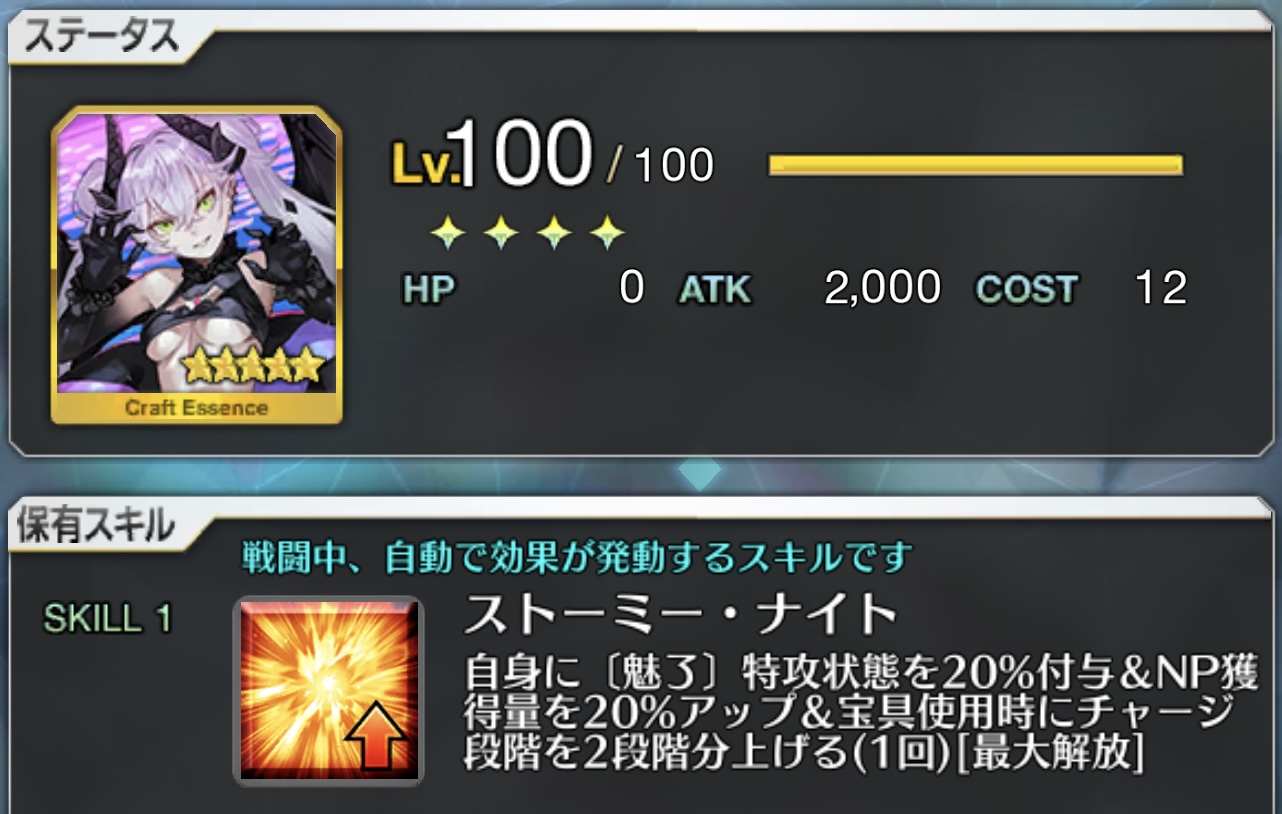This screenshot has height=814, width=1282.
Task: Tap the Craft Essence card portrait thumbnail
Action: [196, 265]
